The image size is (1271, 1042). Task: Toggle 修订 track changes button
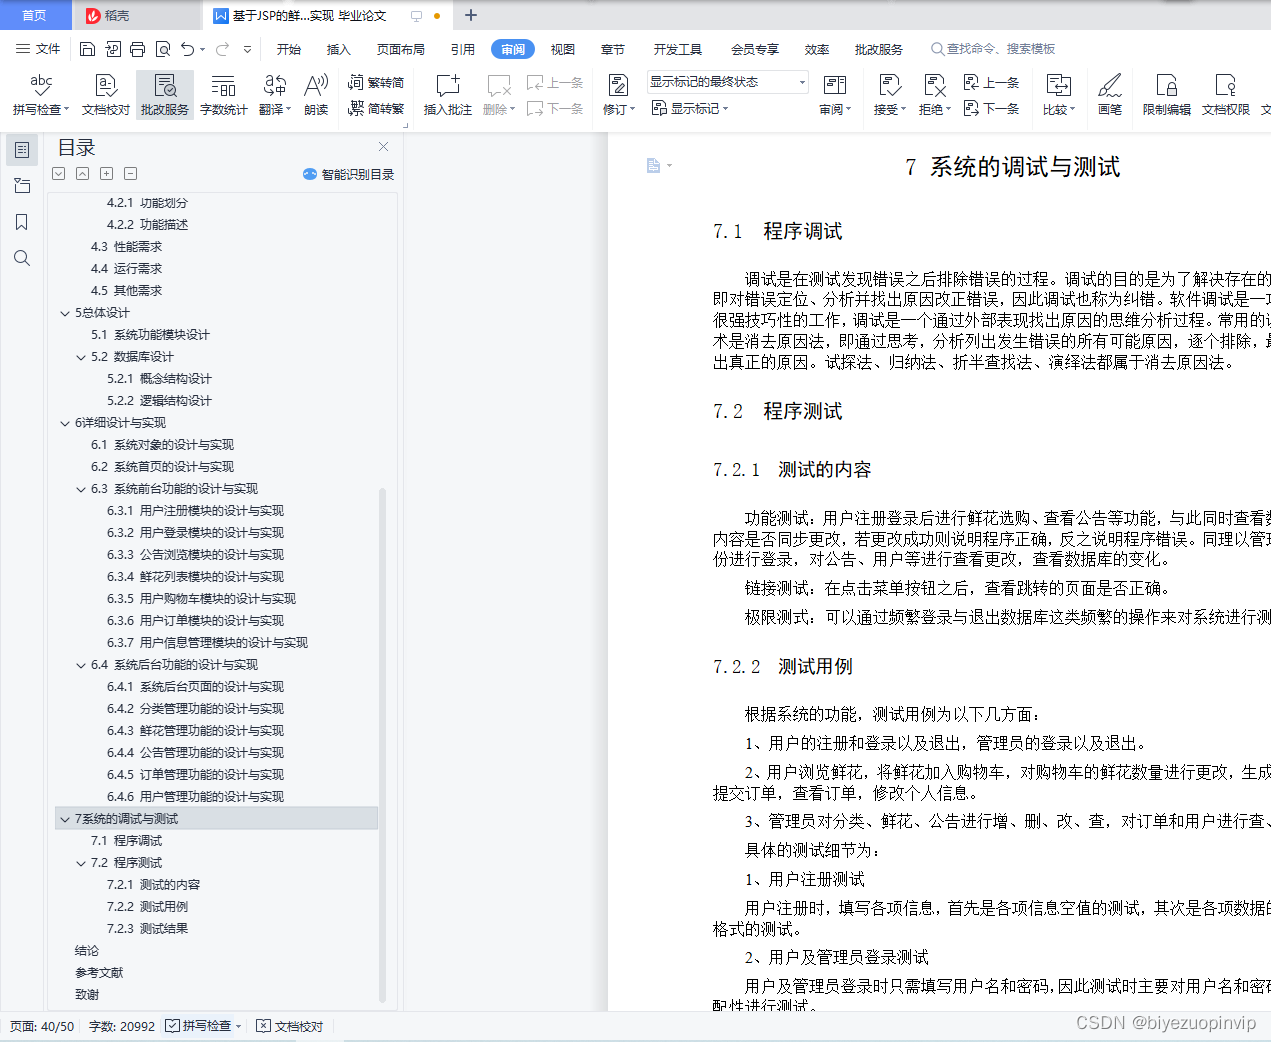pos(619,95)
